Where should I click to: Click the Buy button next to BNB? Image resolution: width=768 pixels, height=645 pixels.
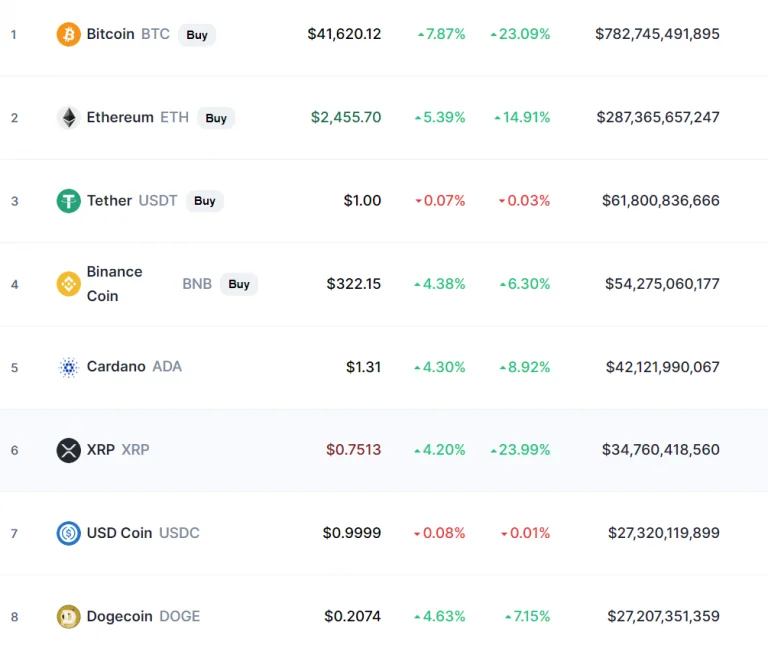pyautogui.click(x=239, y=284)
